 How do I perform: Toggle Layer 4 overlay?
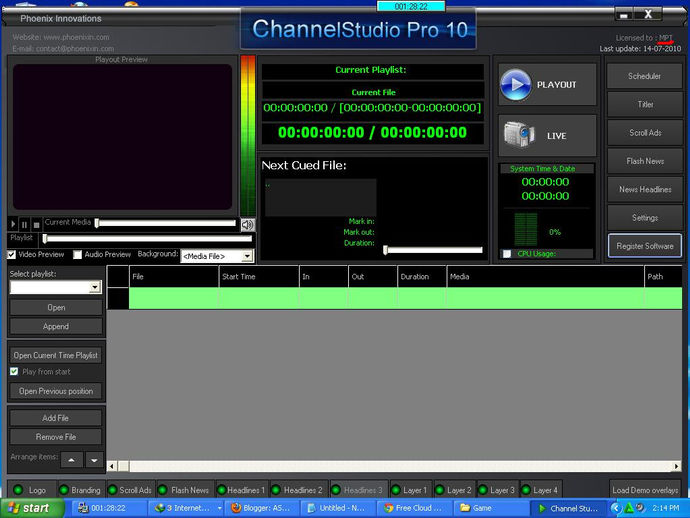(x=525, y=490)
